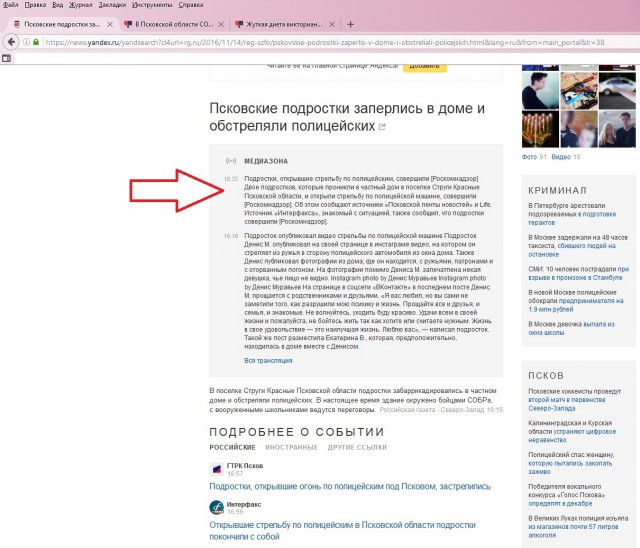Open Псков hockey players news link
Screen dimensions: 640x548
coord(574,399)
